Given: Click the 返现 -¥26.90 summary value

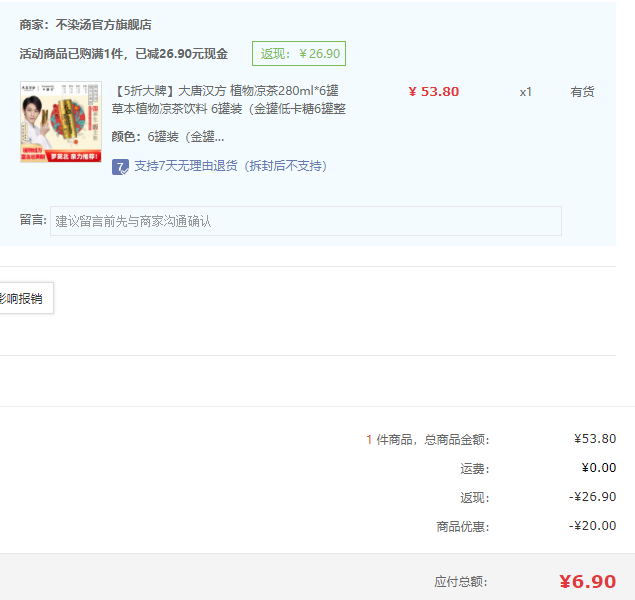Looking at the screenshot, I should pos(593,497).
